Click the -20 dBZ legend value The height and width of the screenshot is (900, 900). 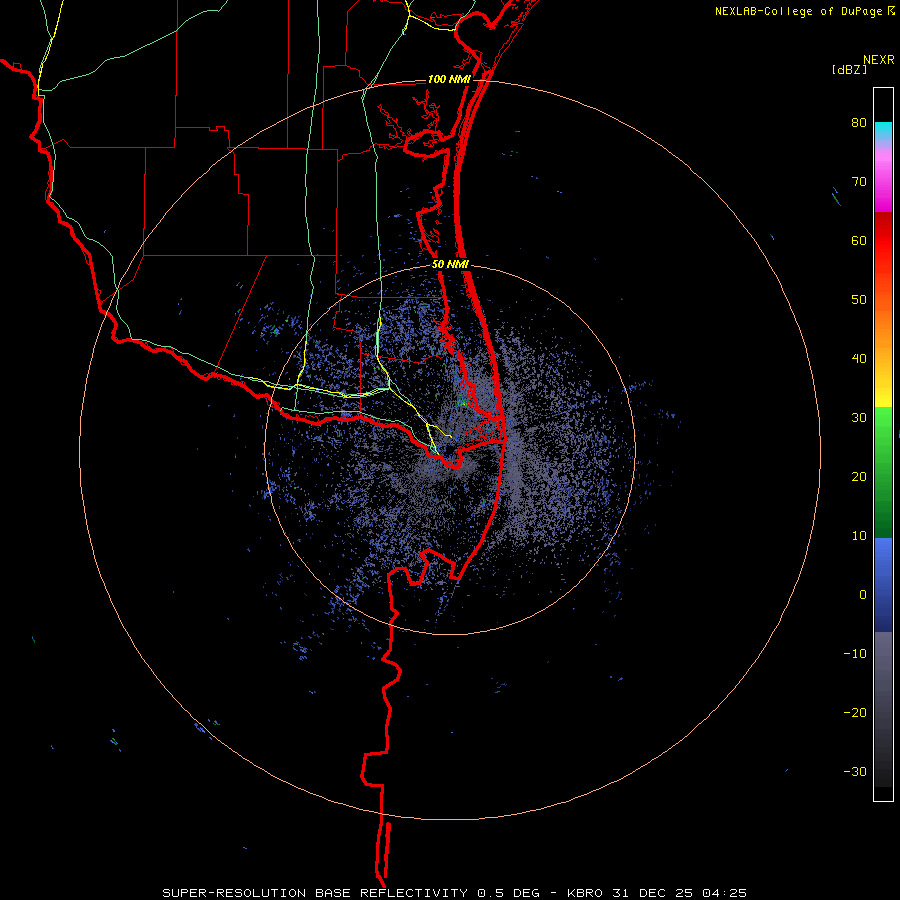click(855, 713)
